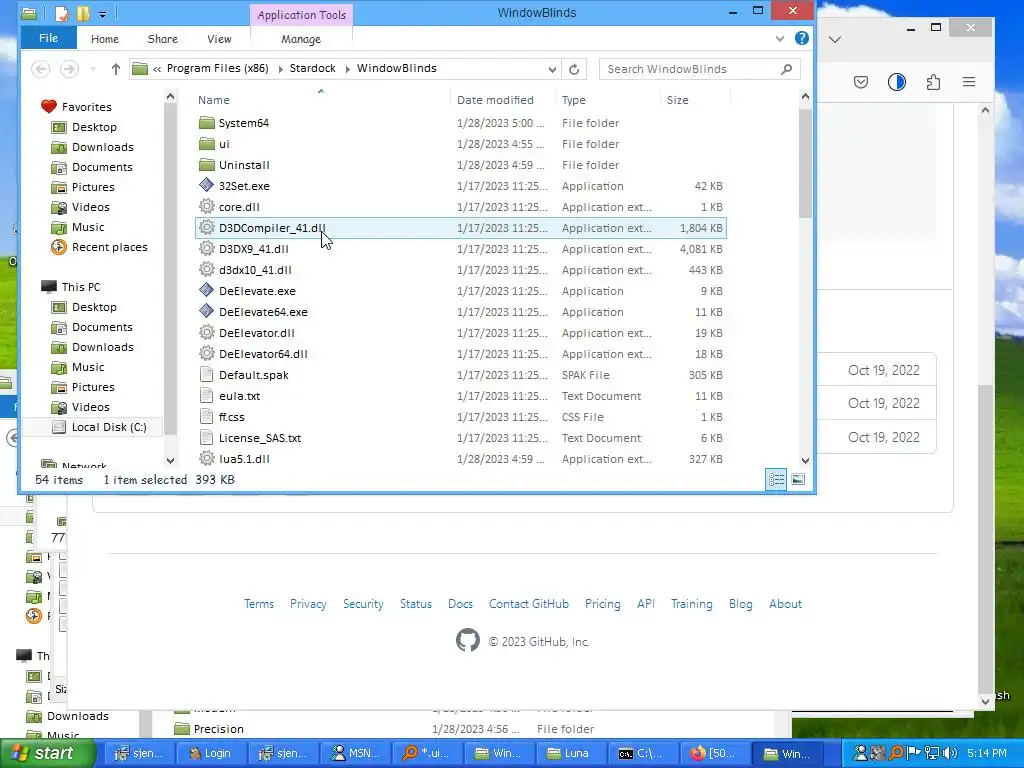Sort by the Name column header

214,100
